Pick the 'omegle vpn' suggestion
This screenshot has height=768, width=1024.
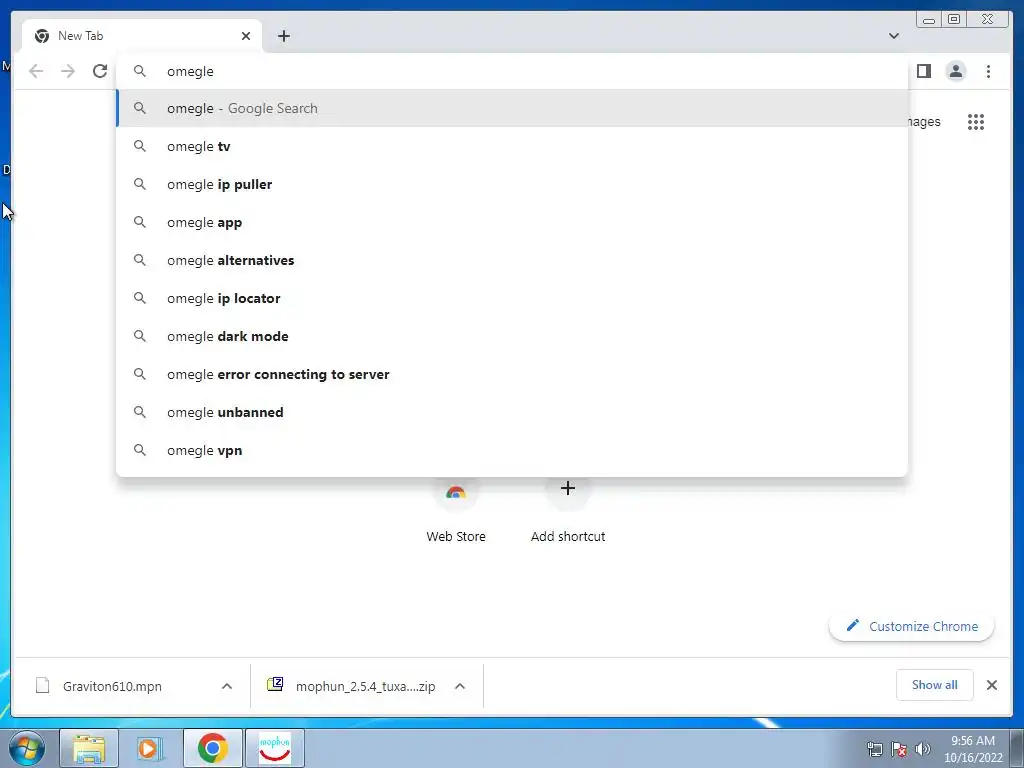pyautogui.click(x=512, y=450)
